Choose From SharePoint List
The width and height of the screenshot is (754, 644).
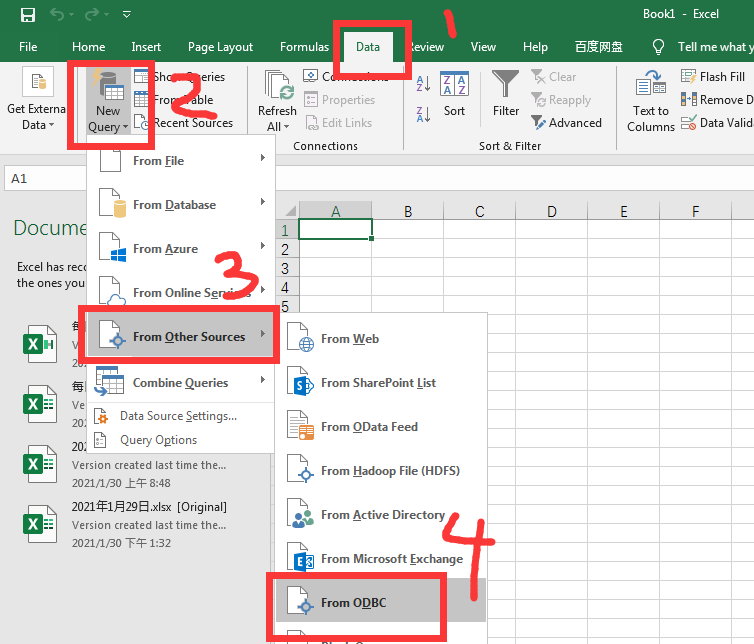(381, 383)
